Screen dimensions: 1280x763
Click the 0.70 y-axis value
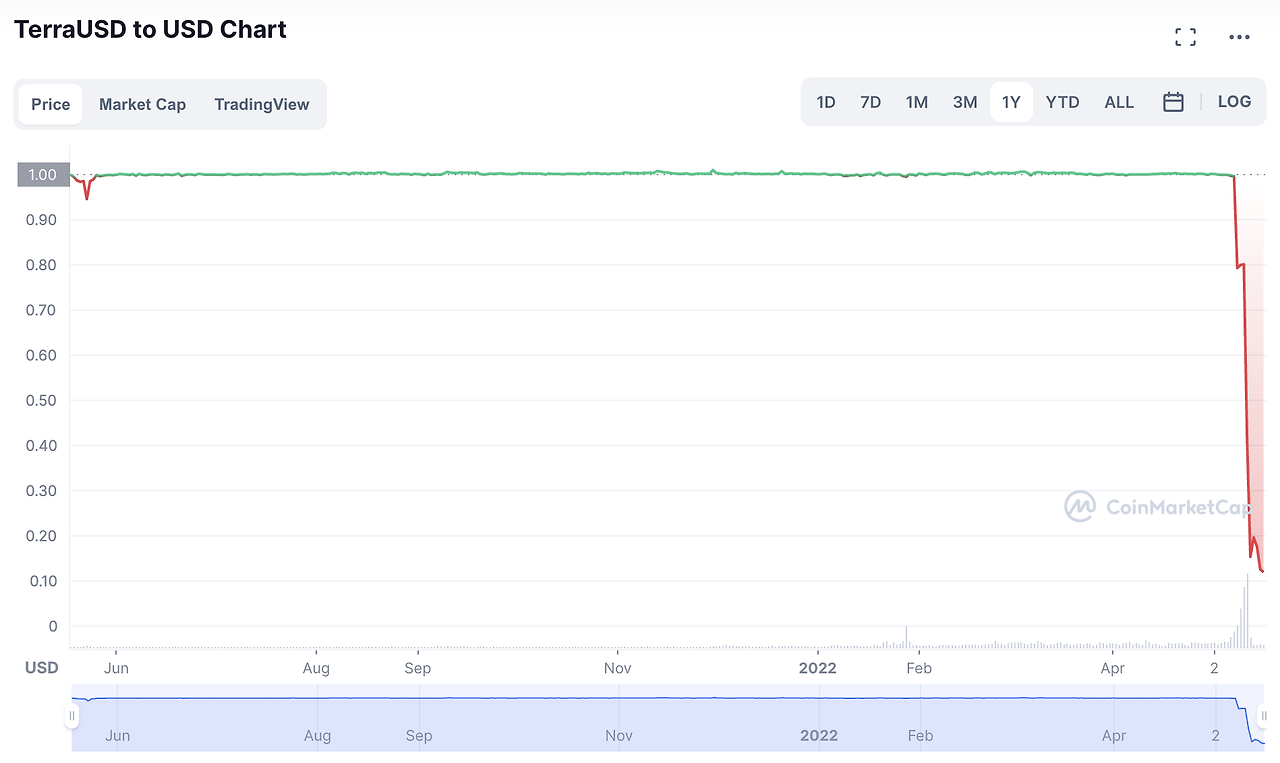point(42,310)
